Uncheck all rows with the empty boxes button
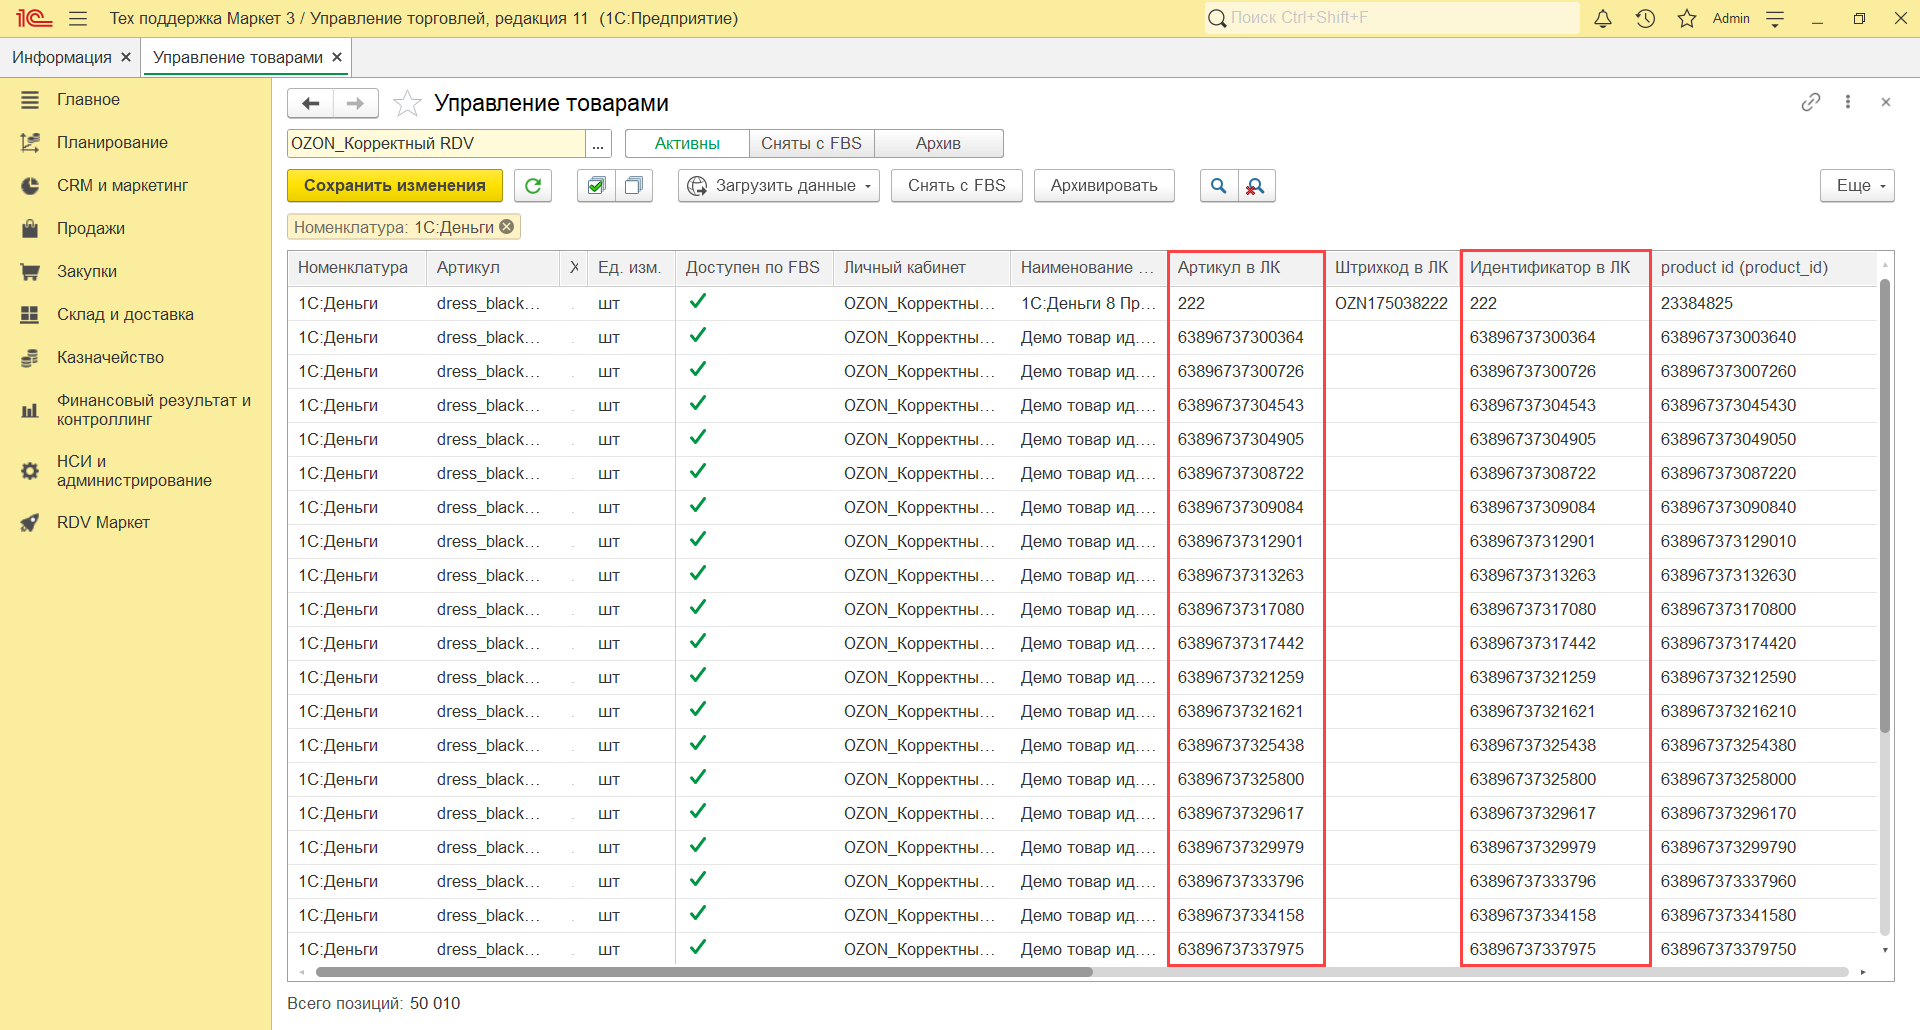The image size is (1920, 1030). pos(634,186)
